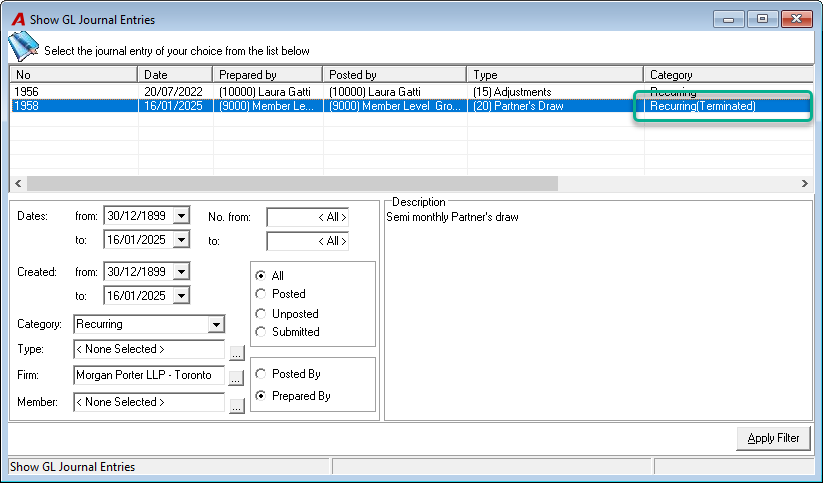Sort by the Date column header
This screenshot has height=483, width=823.
point(175,75)
